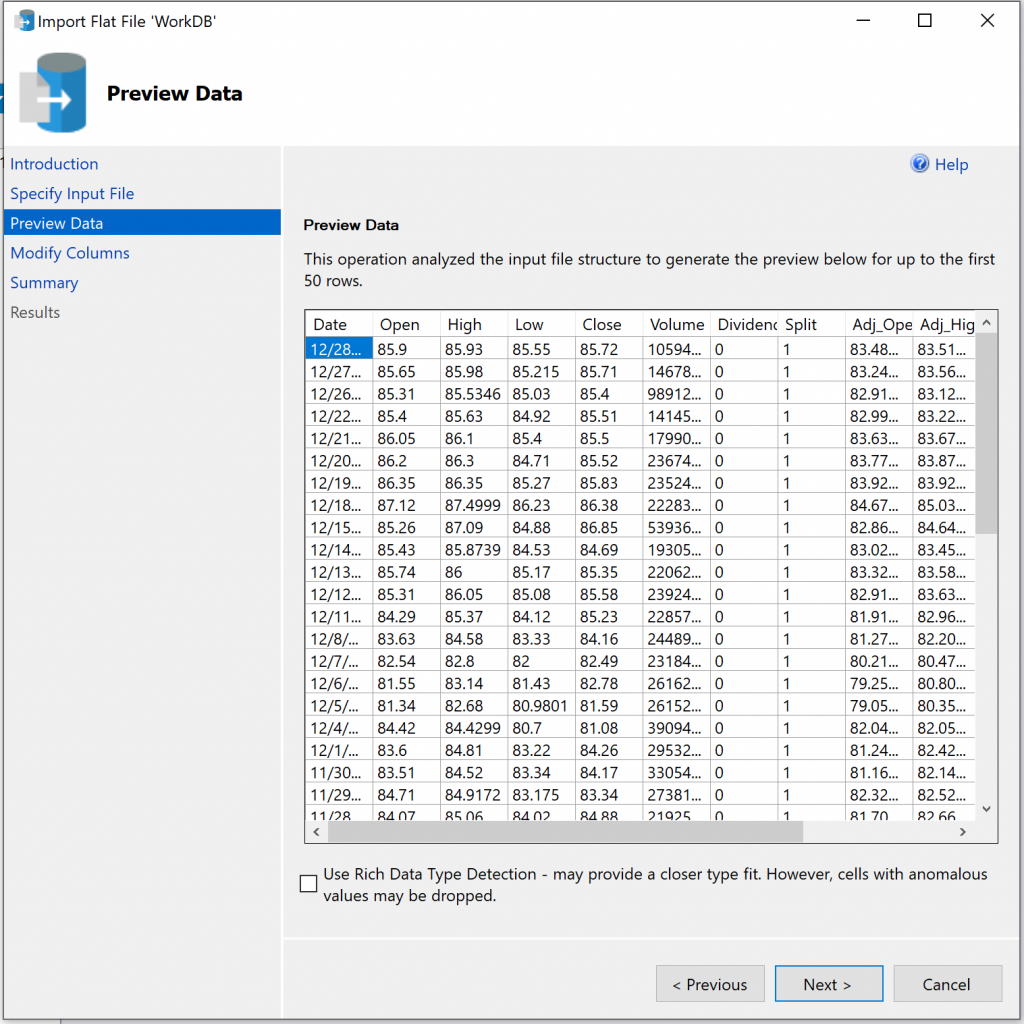Click the Volume 39094... cell
This screenshot has height=1024, width=1024.
[x=677, y=728]
